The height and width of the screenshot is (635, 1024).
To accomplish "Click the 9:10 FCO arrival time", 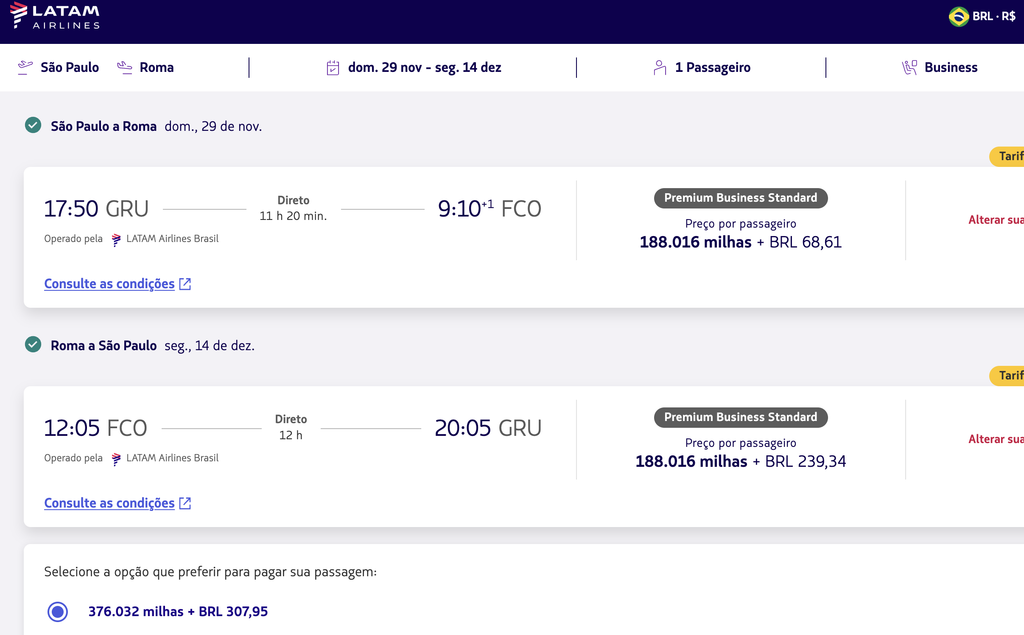I will tap(489, 209).
